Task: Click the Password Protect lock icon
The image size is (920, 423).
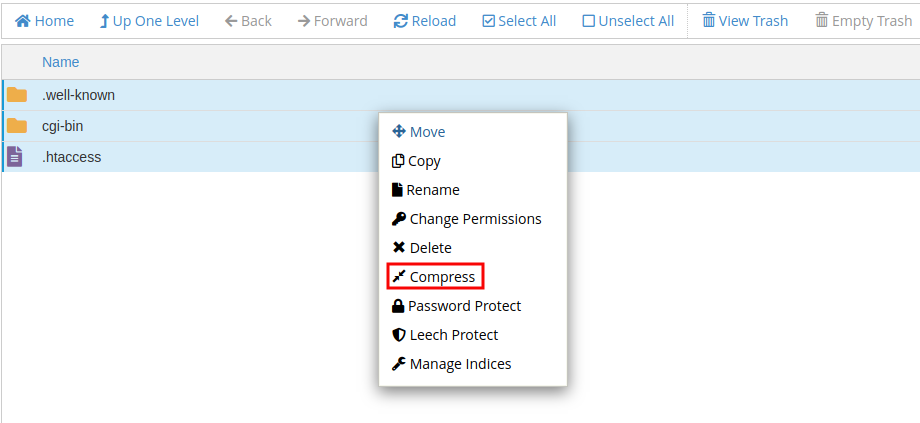Action: (x=398, y=306)
